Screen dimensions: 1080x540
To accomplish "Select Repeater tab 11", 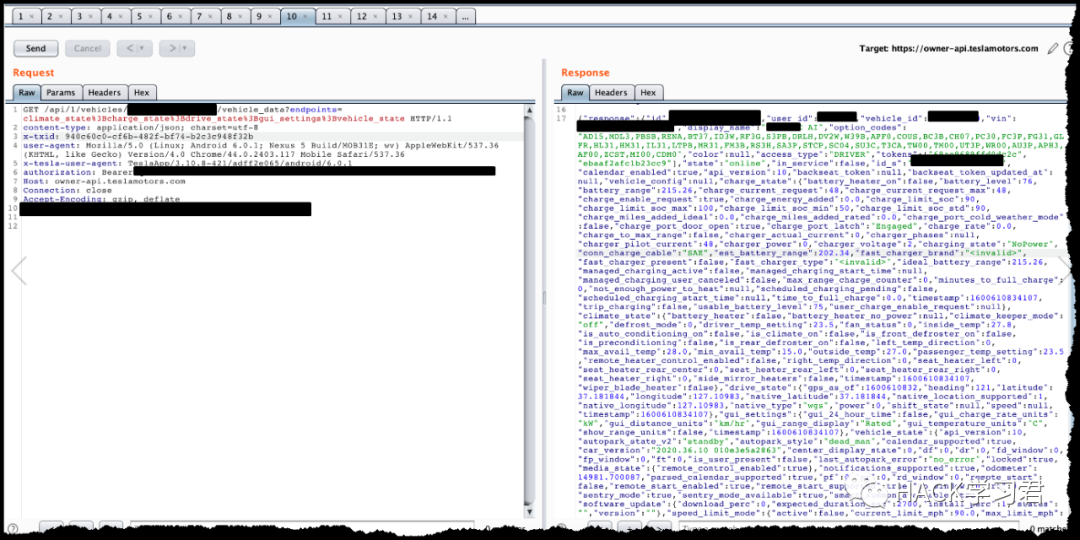I will pos(326,16).
